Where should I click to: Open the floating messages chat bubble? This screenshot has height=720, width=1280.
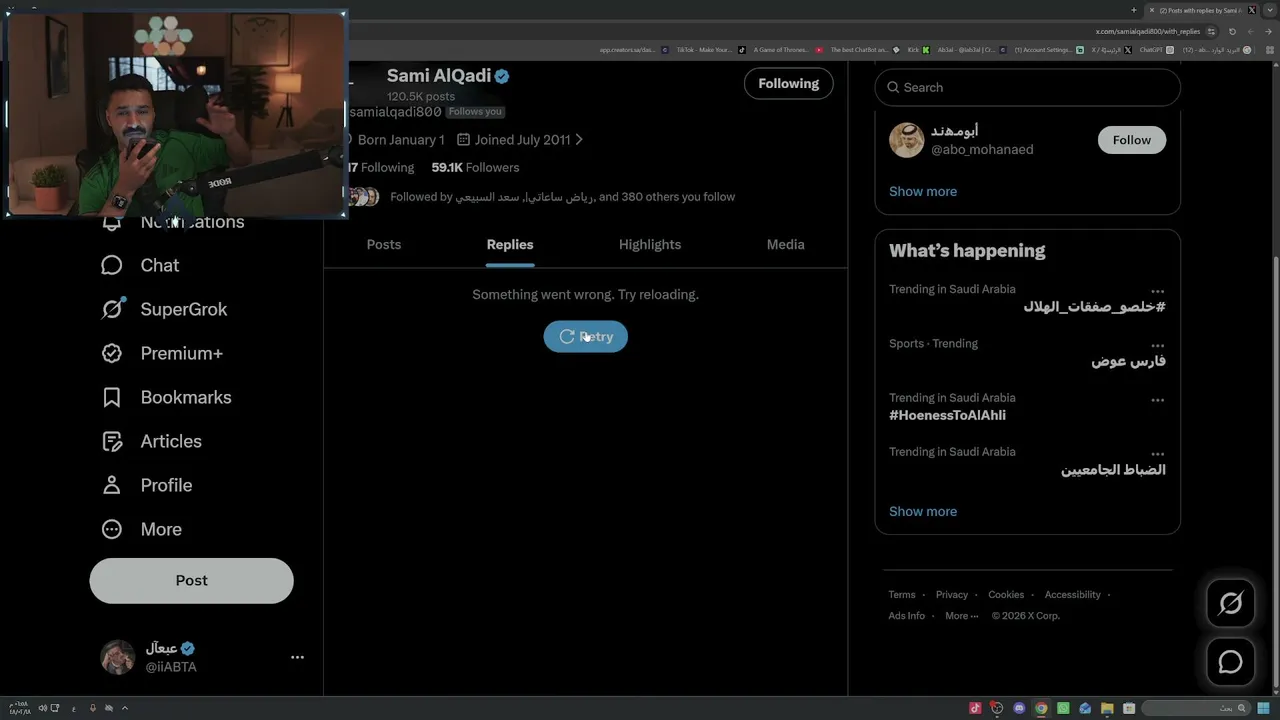(x=1230, y=662)
